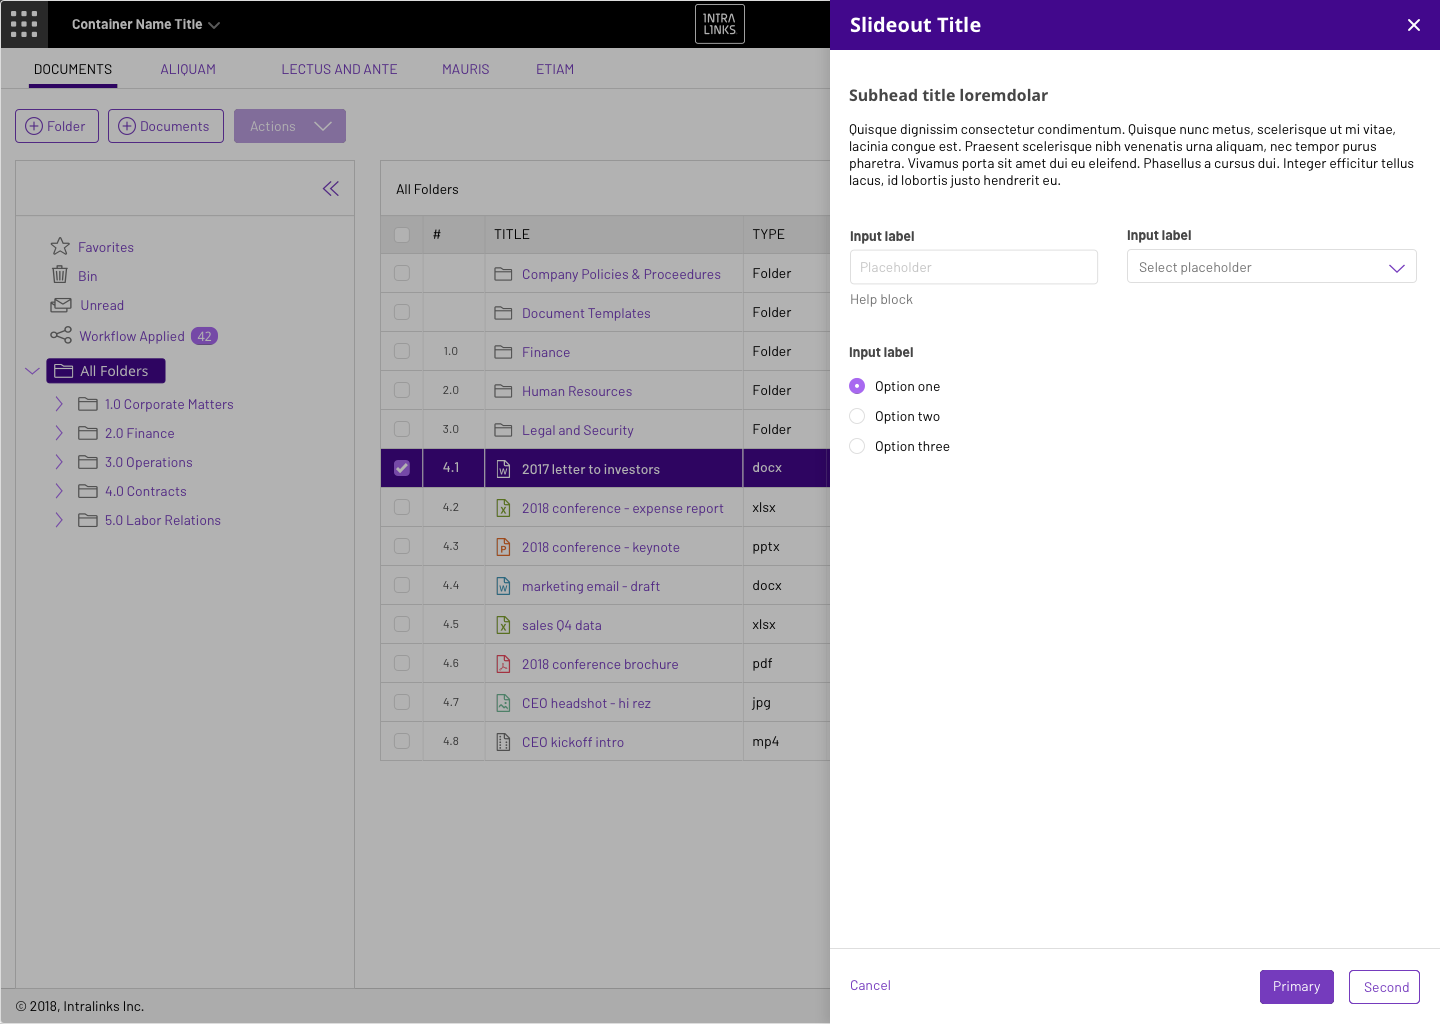The width and height of the screenshot is (1440, 1024).
Task: Expand the 5.0 Labor Relations chevron
Action: tap(59, 520)
